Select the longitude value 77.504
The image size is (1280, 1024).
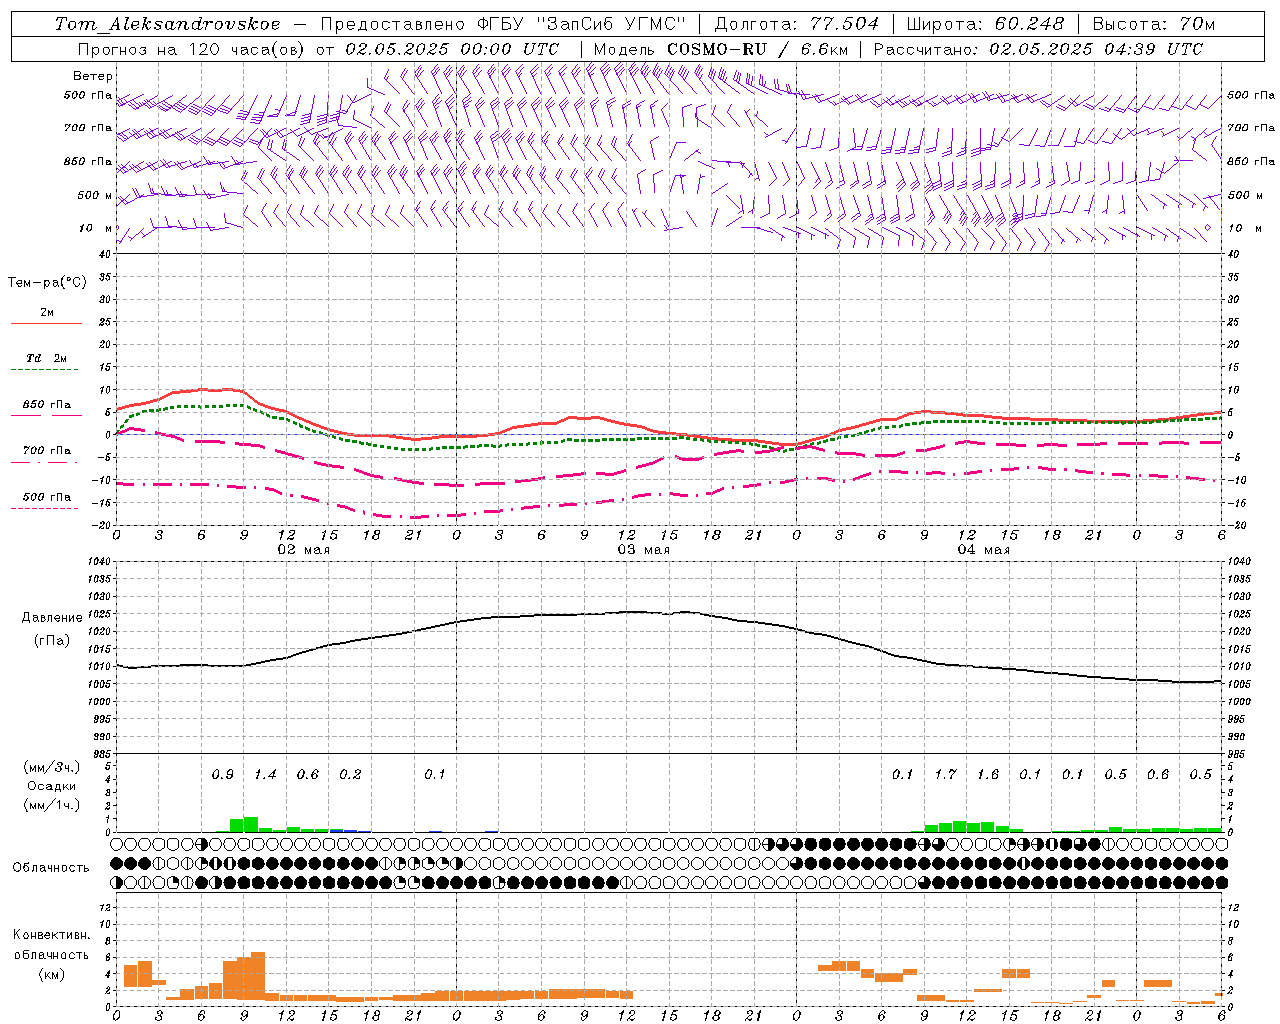click(x=843, y=24)
